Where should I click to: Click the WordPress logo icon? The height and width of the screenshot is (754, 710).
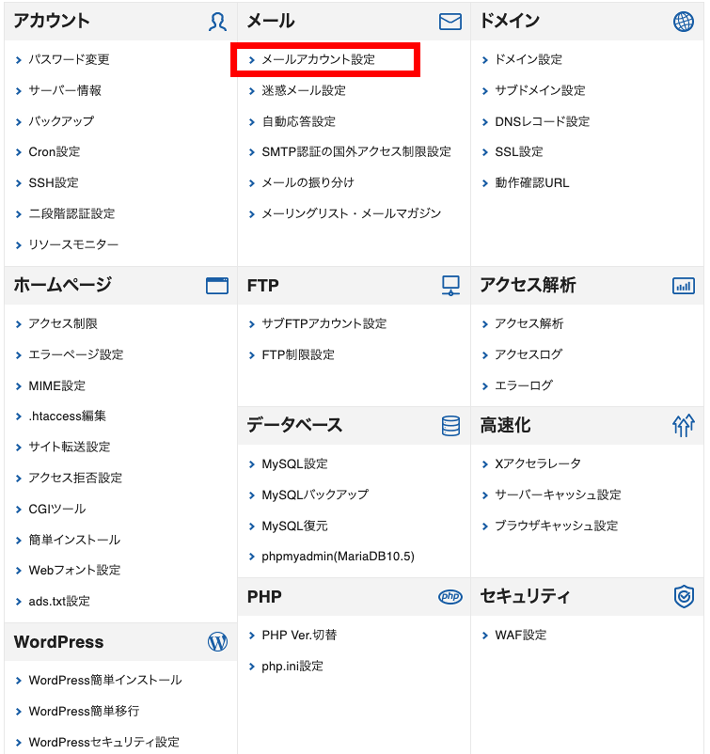click(x=217, y=642)
